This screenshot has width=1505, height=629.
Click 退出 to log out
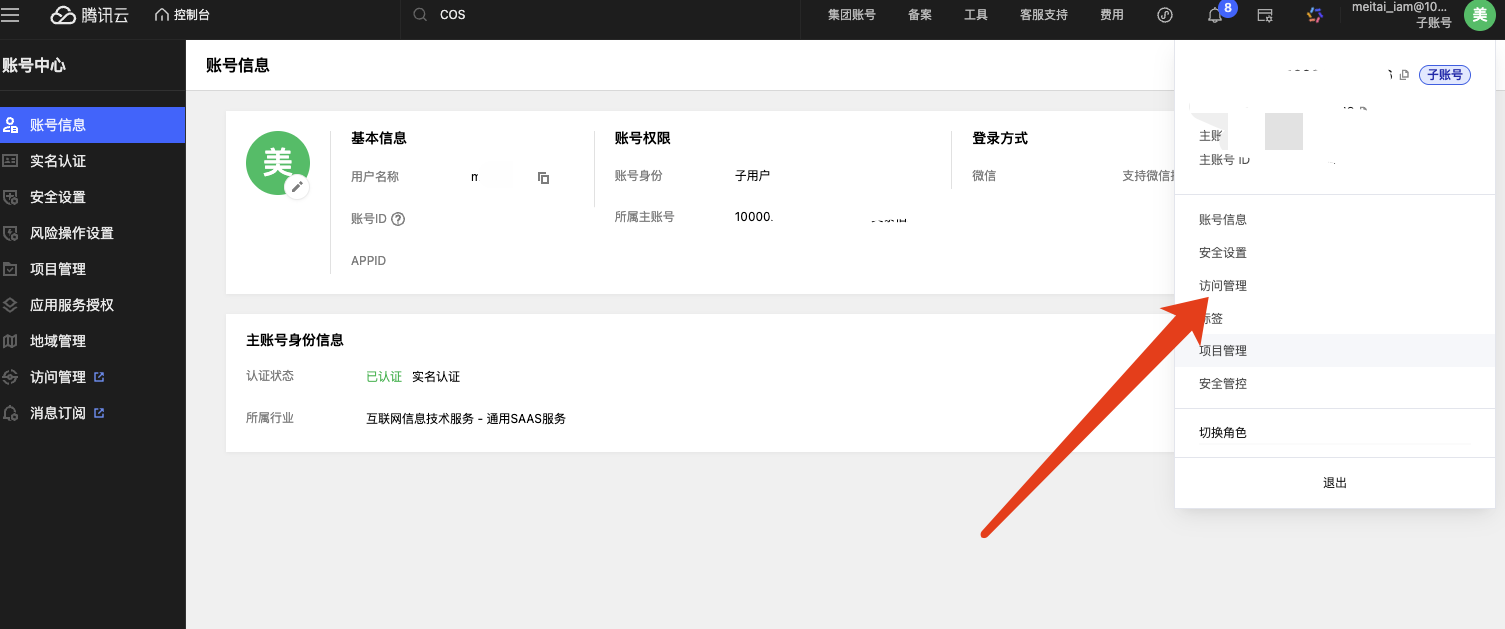[x=1335, y=483]
